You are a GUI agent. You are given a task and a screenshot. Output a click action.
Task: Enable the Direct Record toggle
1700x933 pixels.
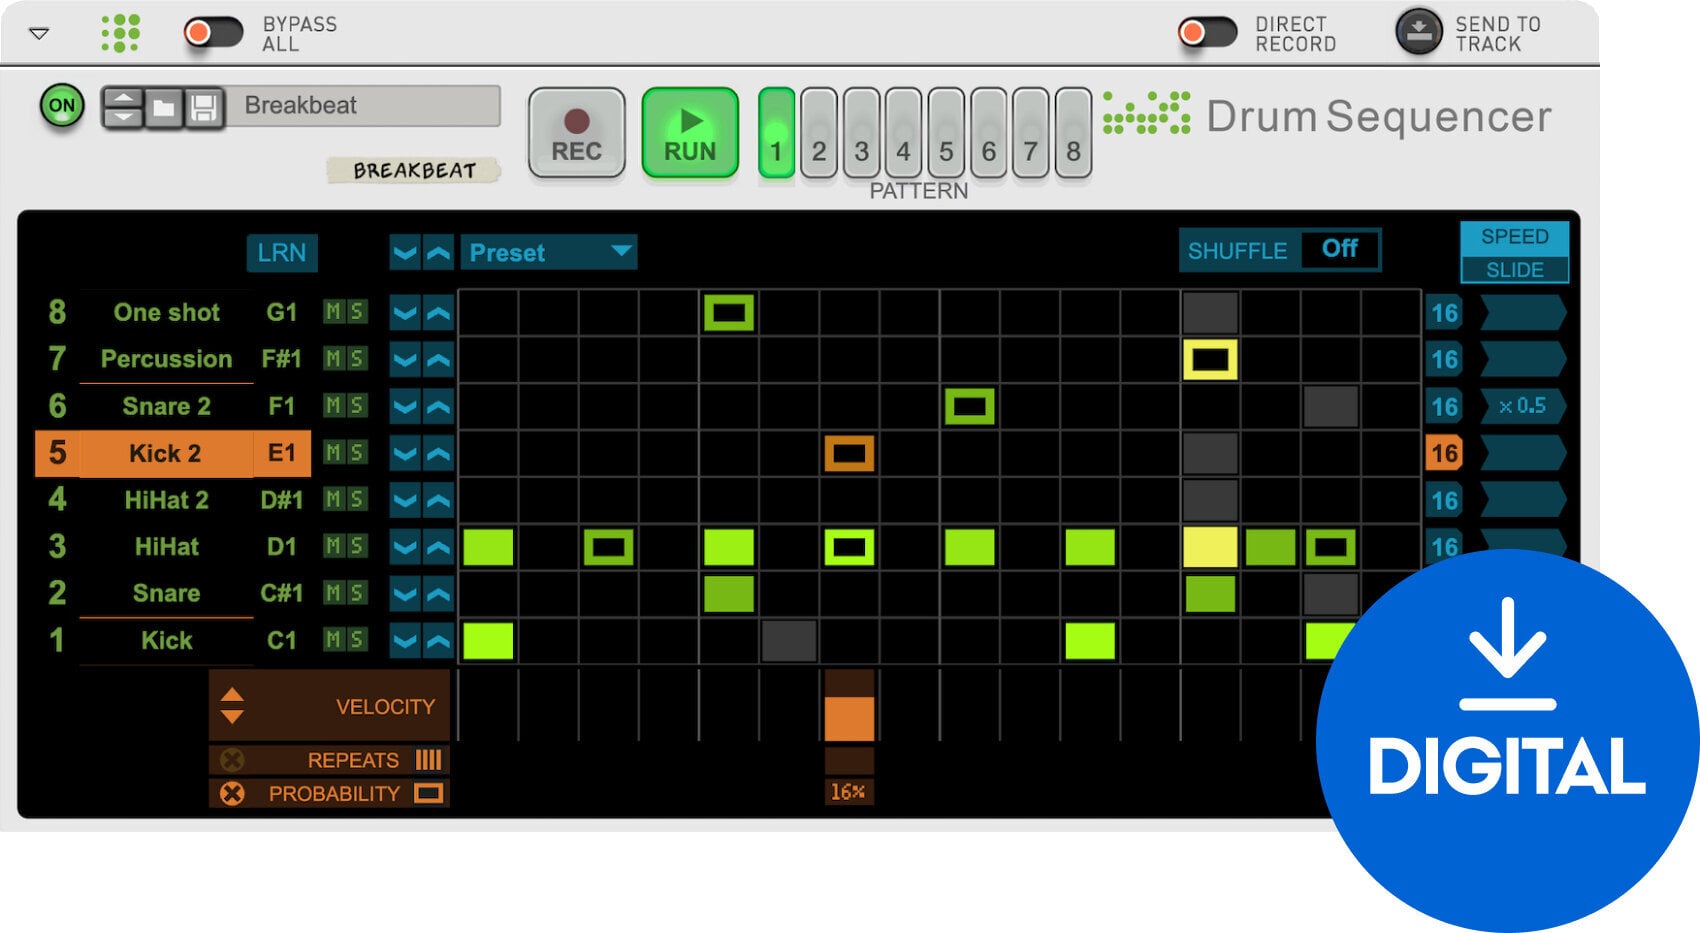coord(1208,31)
